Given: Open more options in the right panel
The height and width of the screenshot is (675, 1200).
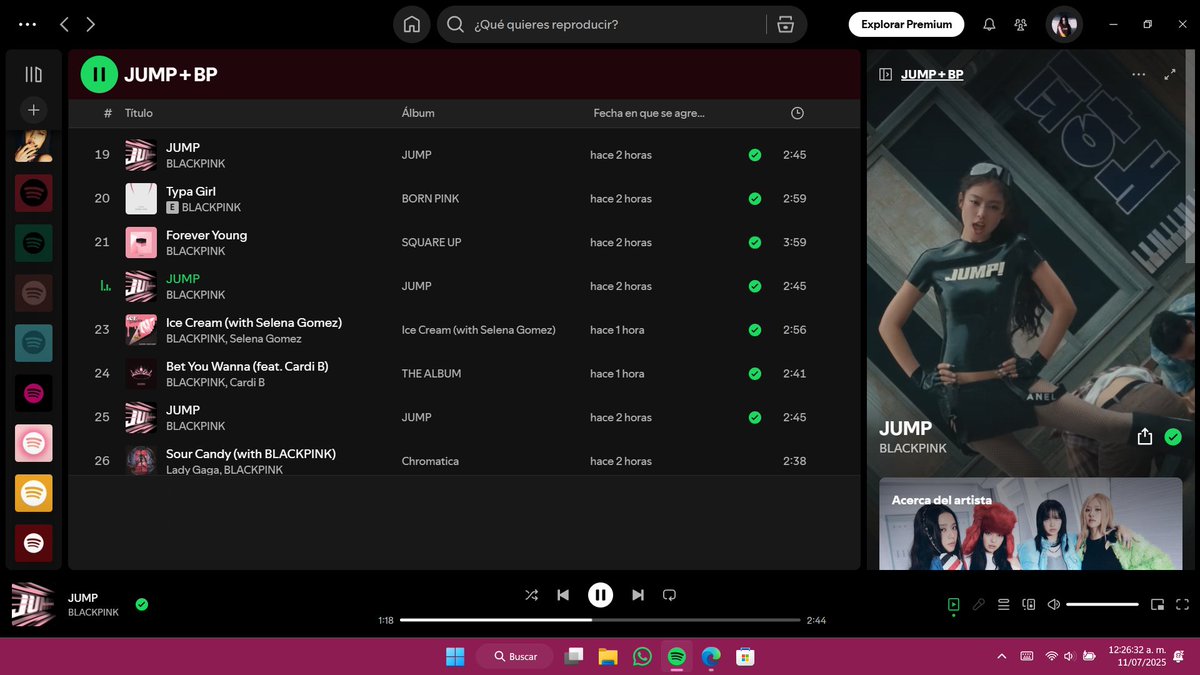Looking at the screenshot, I should [x=1139, y=74].
